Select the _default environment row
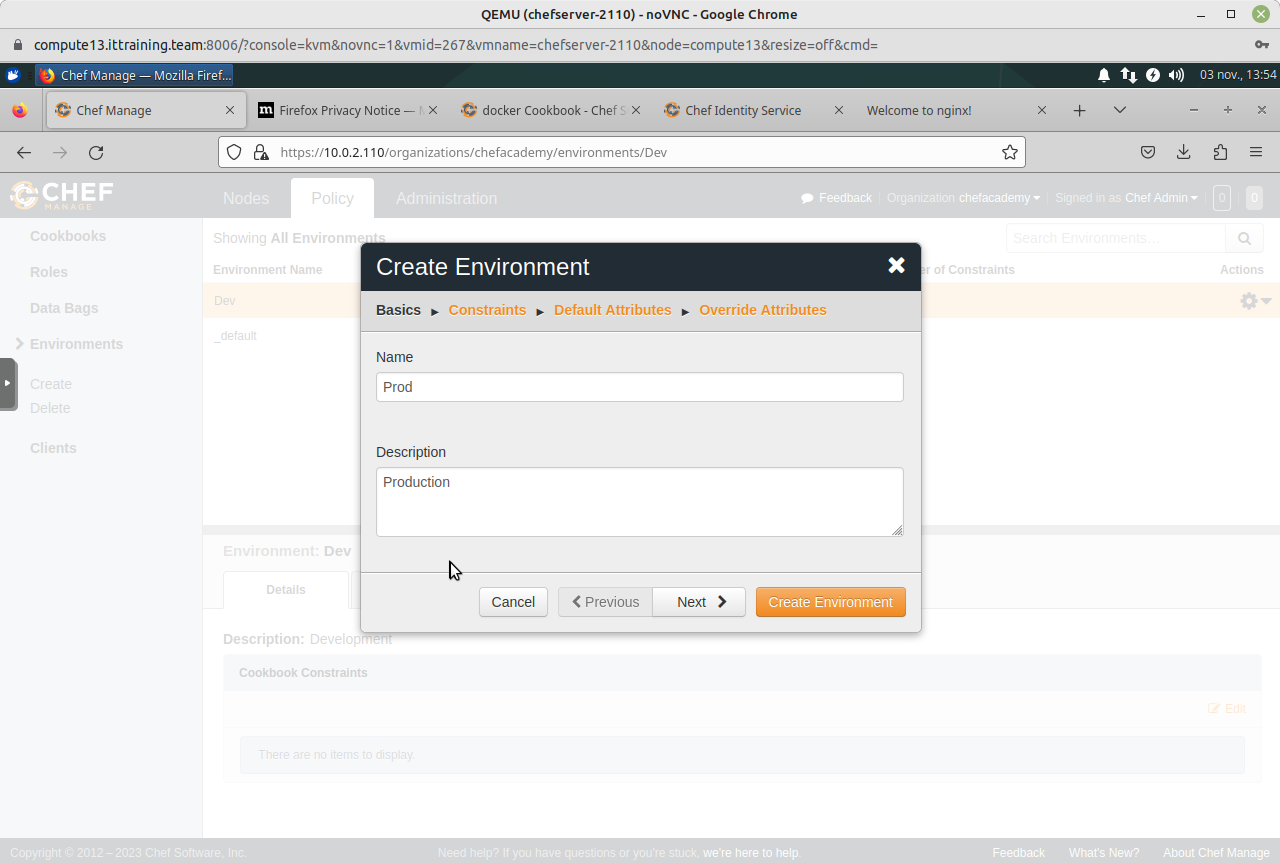1280x863 pixels. [741, 336]
